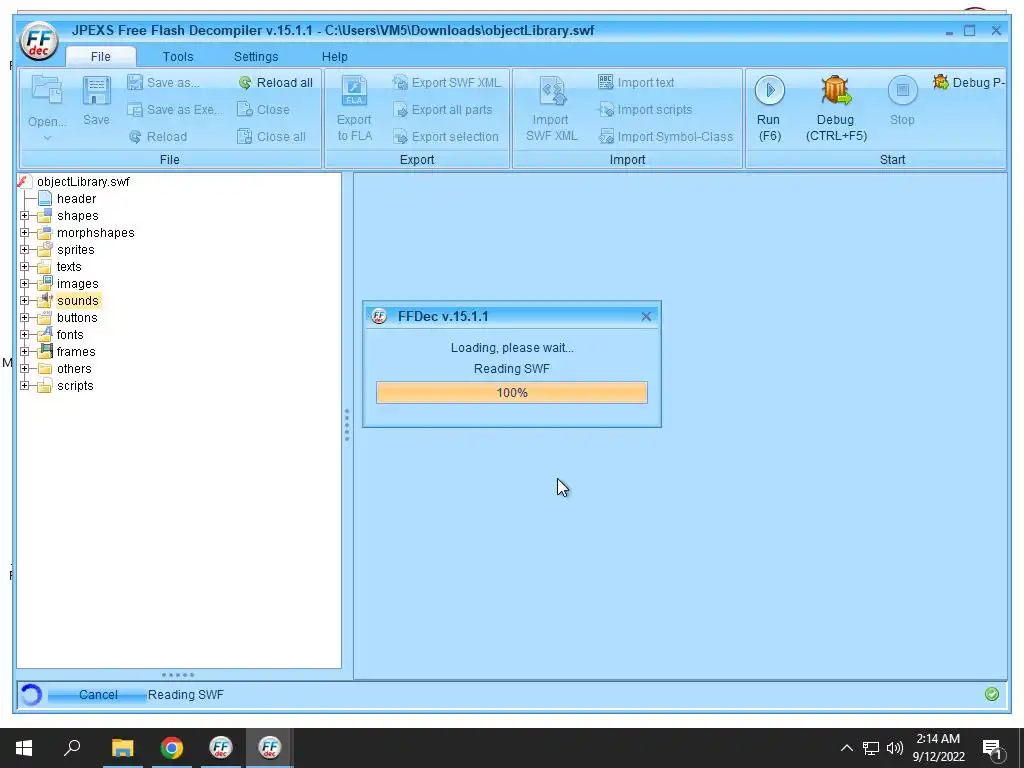
Task: Select objectLibrary.swf root tree node
Action: pos(84,182)
